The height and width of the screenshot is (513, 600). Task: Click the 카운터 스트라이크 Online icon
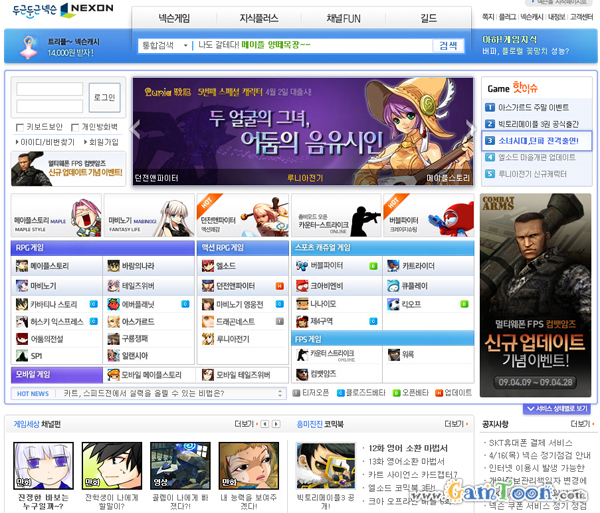301,354
